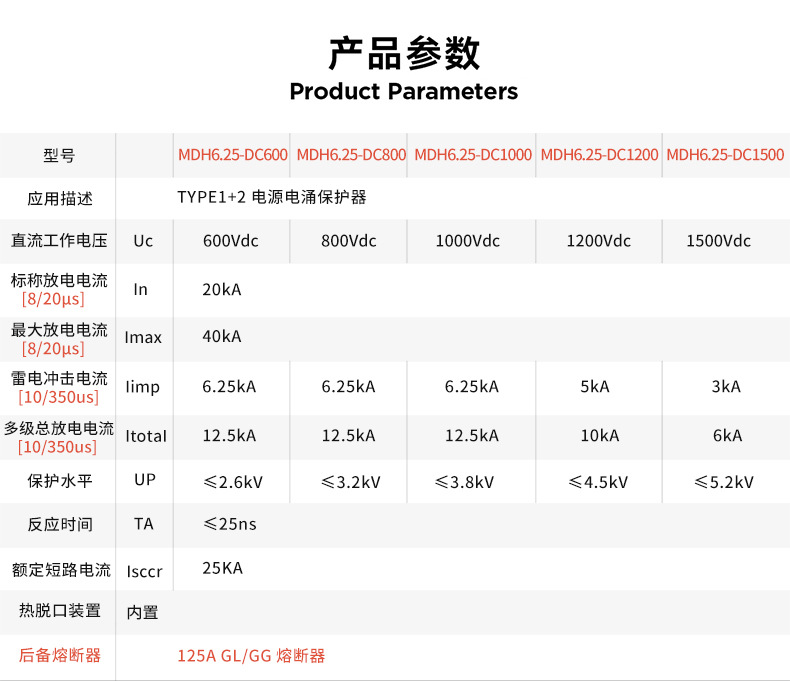The width and height of the screenshot is (790, 681).
Task: Click the 5kA Iimp value
Action: 595,387
